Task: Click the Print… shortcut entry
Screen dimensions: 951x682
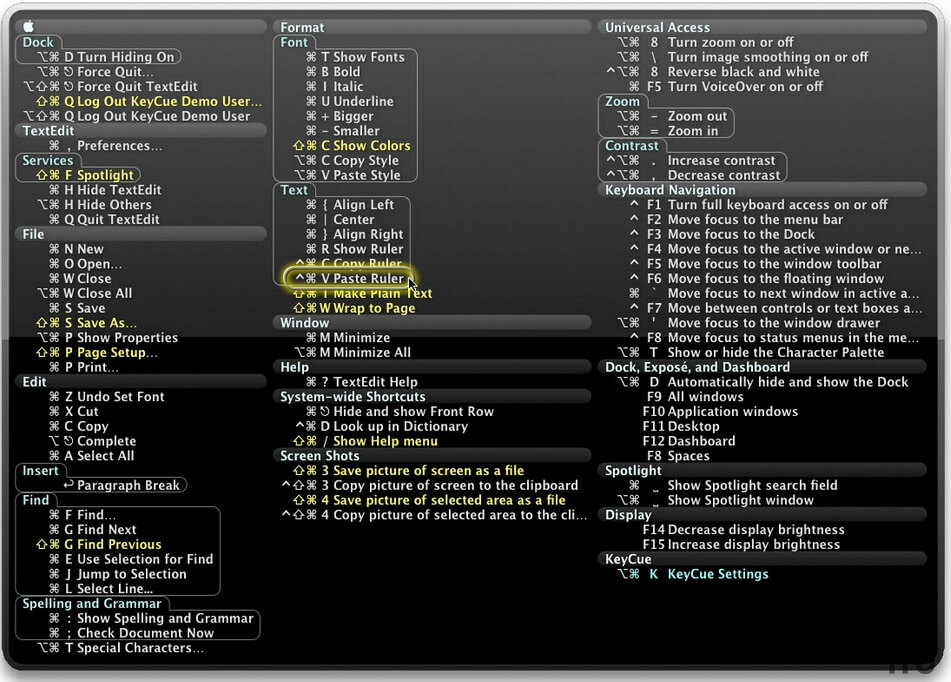Action: click(84, 367)
